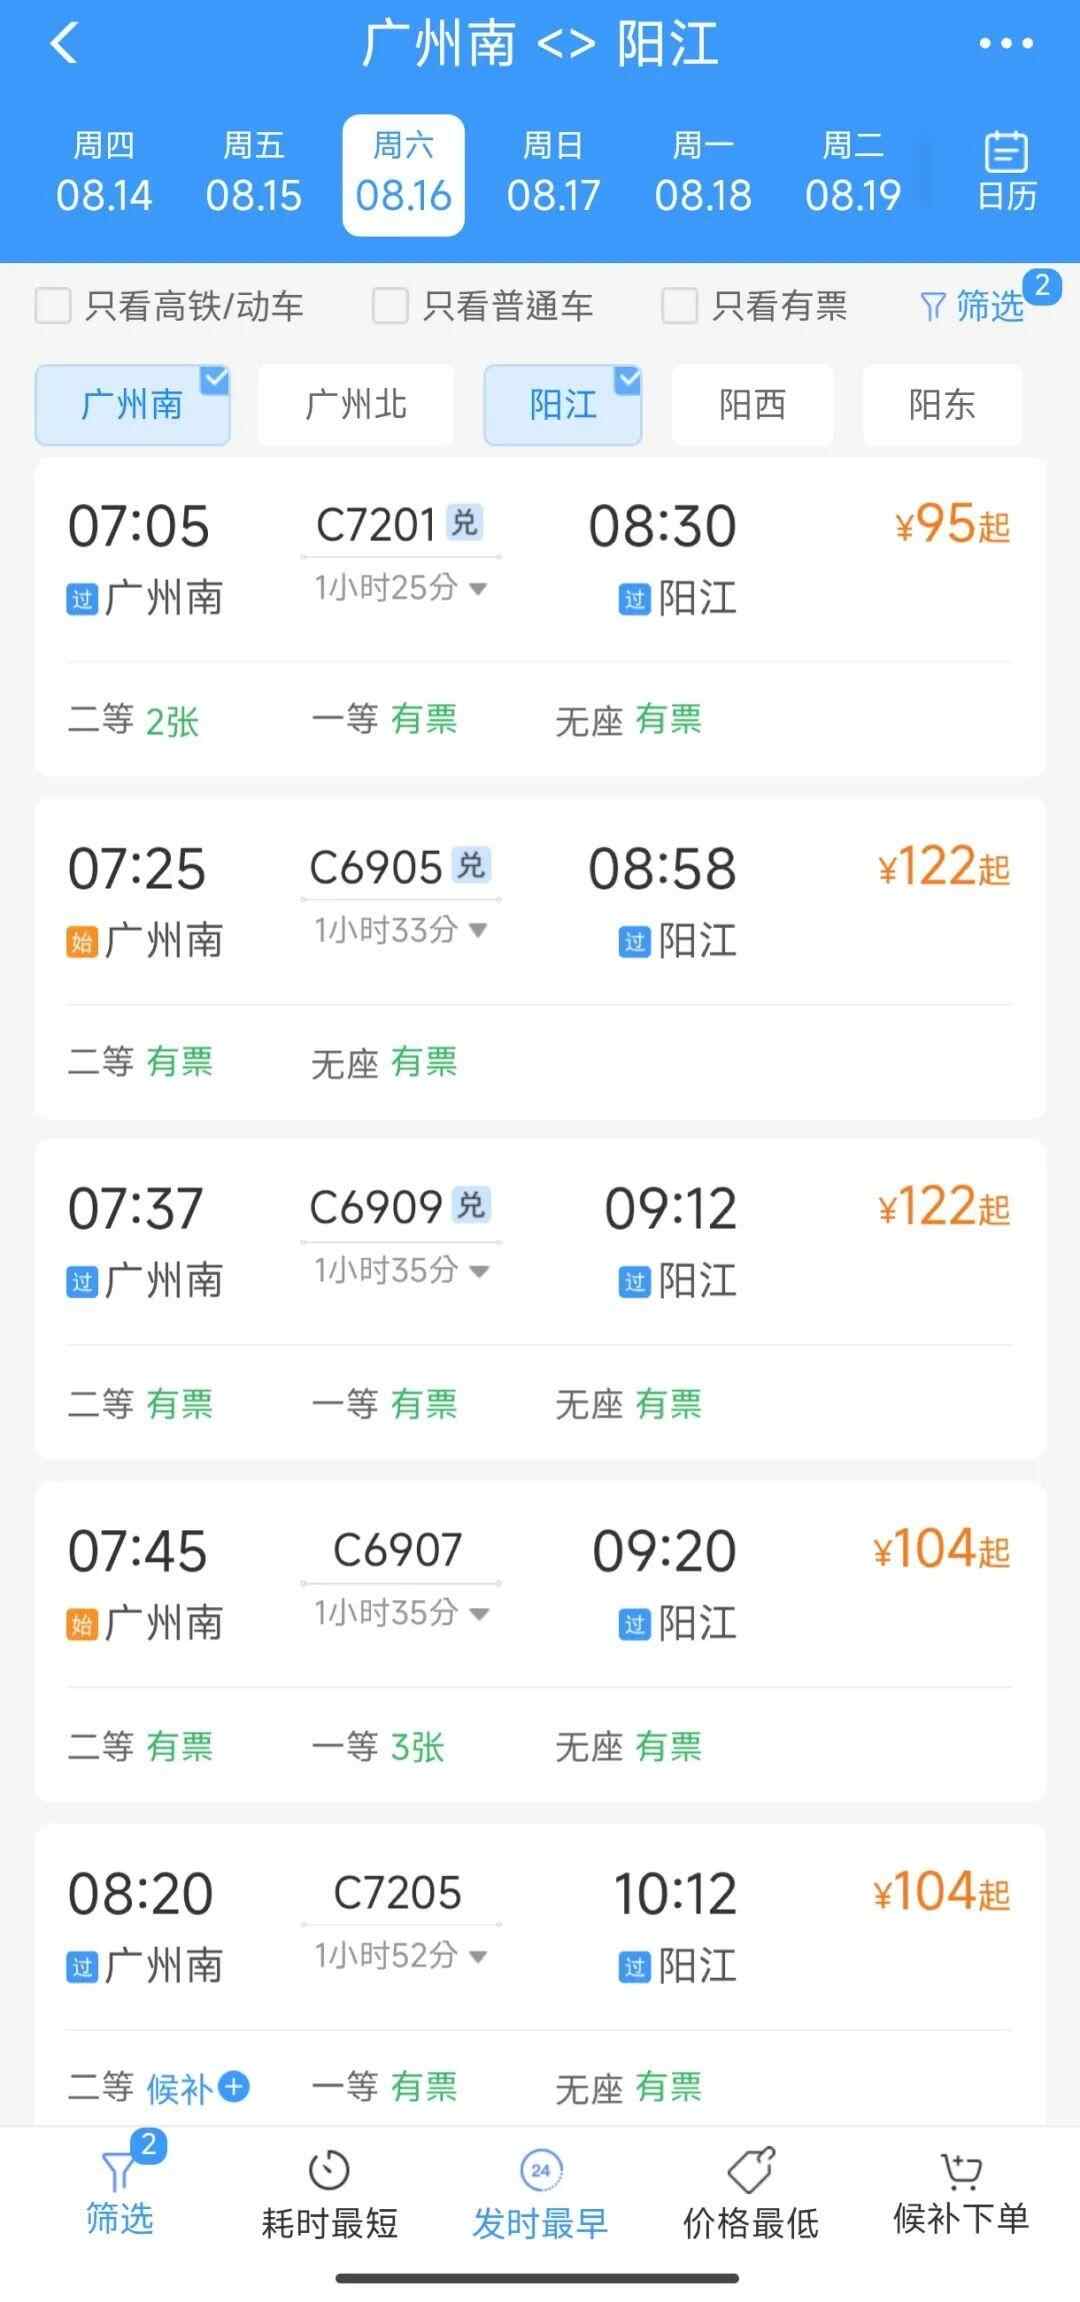
Task: Select 阳西 arrival station filter
Action: click(x=752, y=405)
